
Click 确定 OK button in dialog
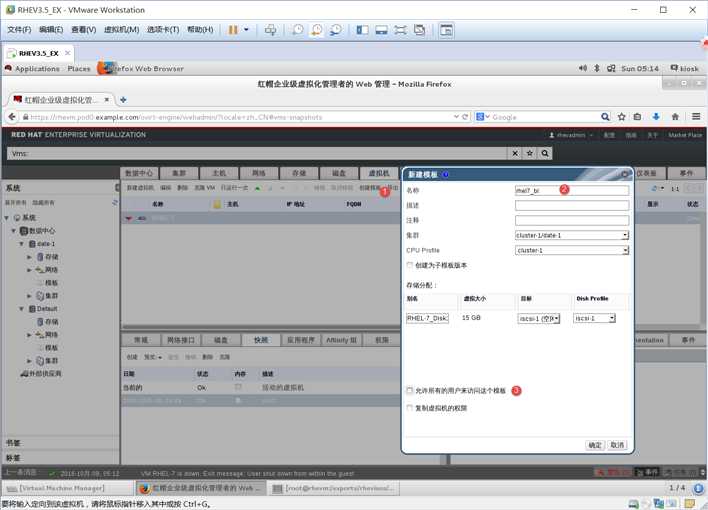[595, 445]
